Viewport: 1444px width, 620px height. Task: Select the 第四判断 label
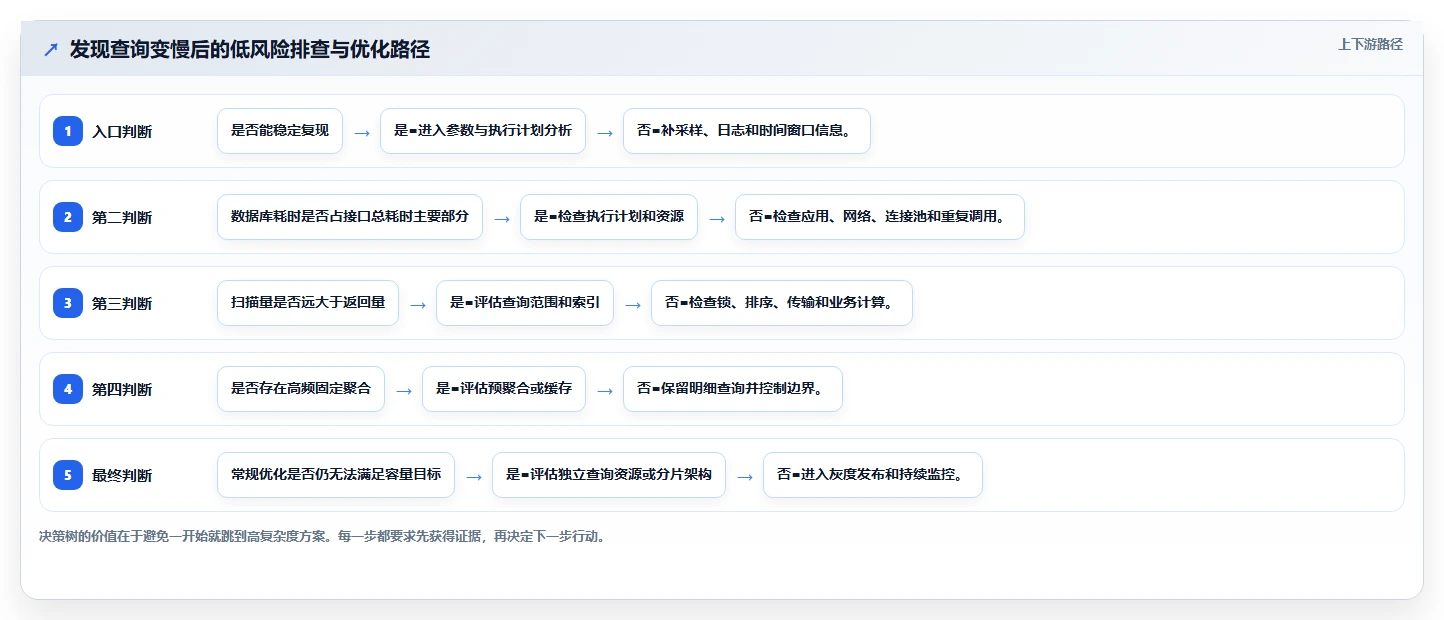coord(122,389)
